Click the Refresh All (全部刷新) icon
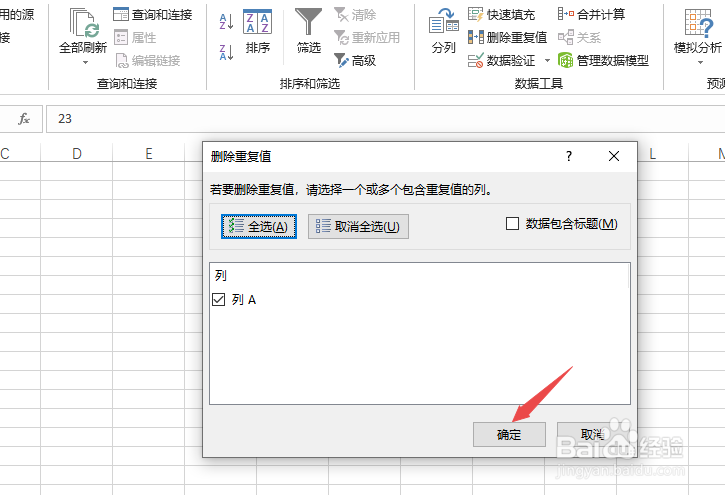Viewport: 725px width, 495px height. coord(84,23)
